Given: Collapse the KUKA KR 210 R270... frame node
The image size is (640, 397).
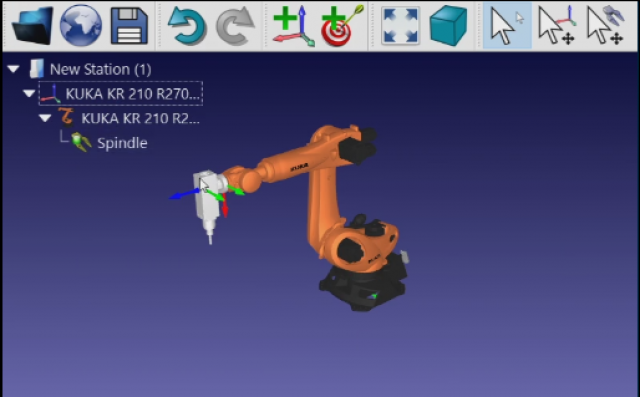Looking at the screenshot, I should [29, 94].
